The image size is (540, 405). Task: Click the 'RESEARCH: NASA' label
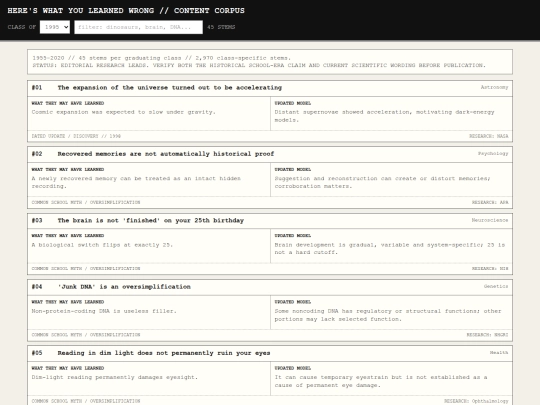(488, 136)
